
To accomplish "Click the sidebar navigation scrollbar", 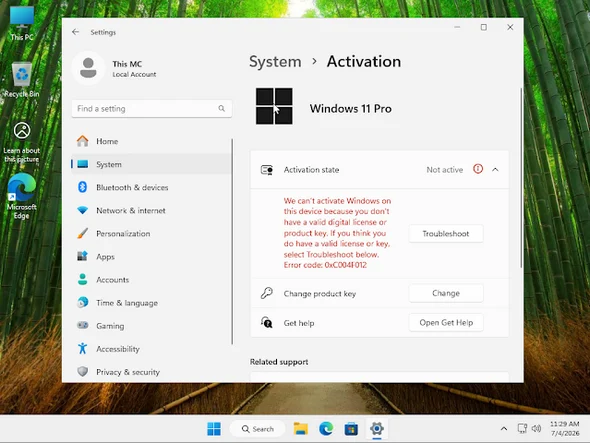I will (232, 241).
